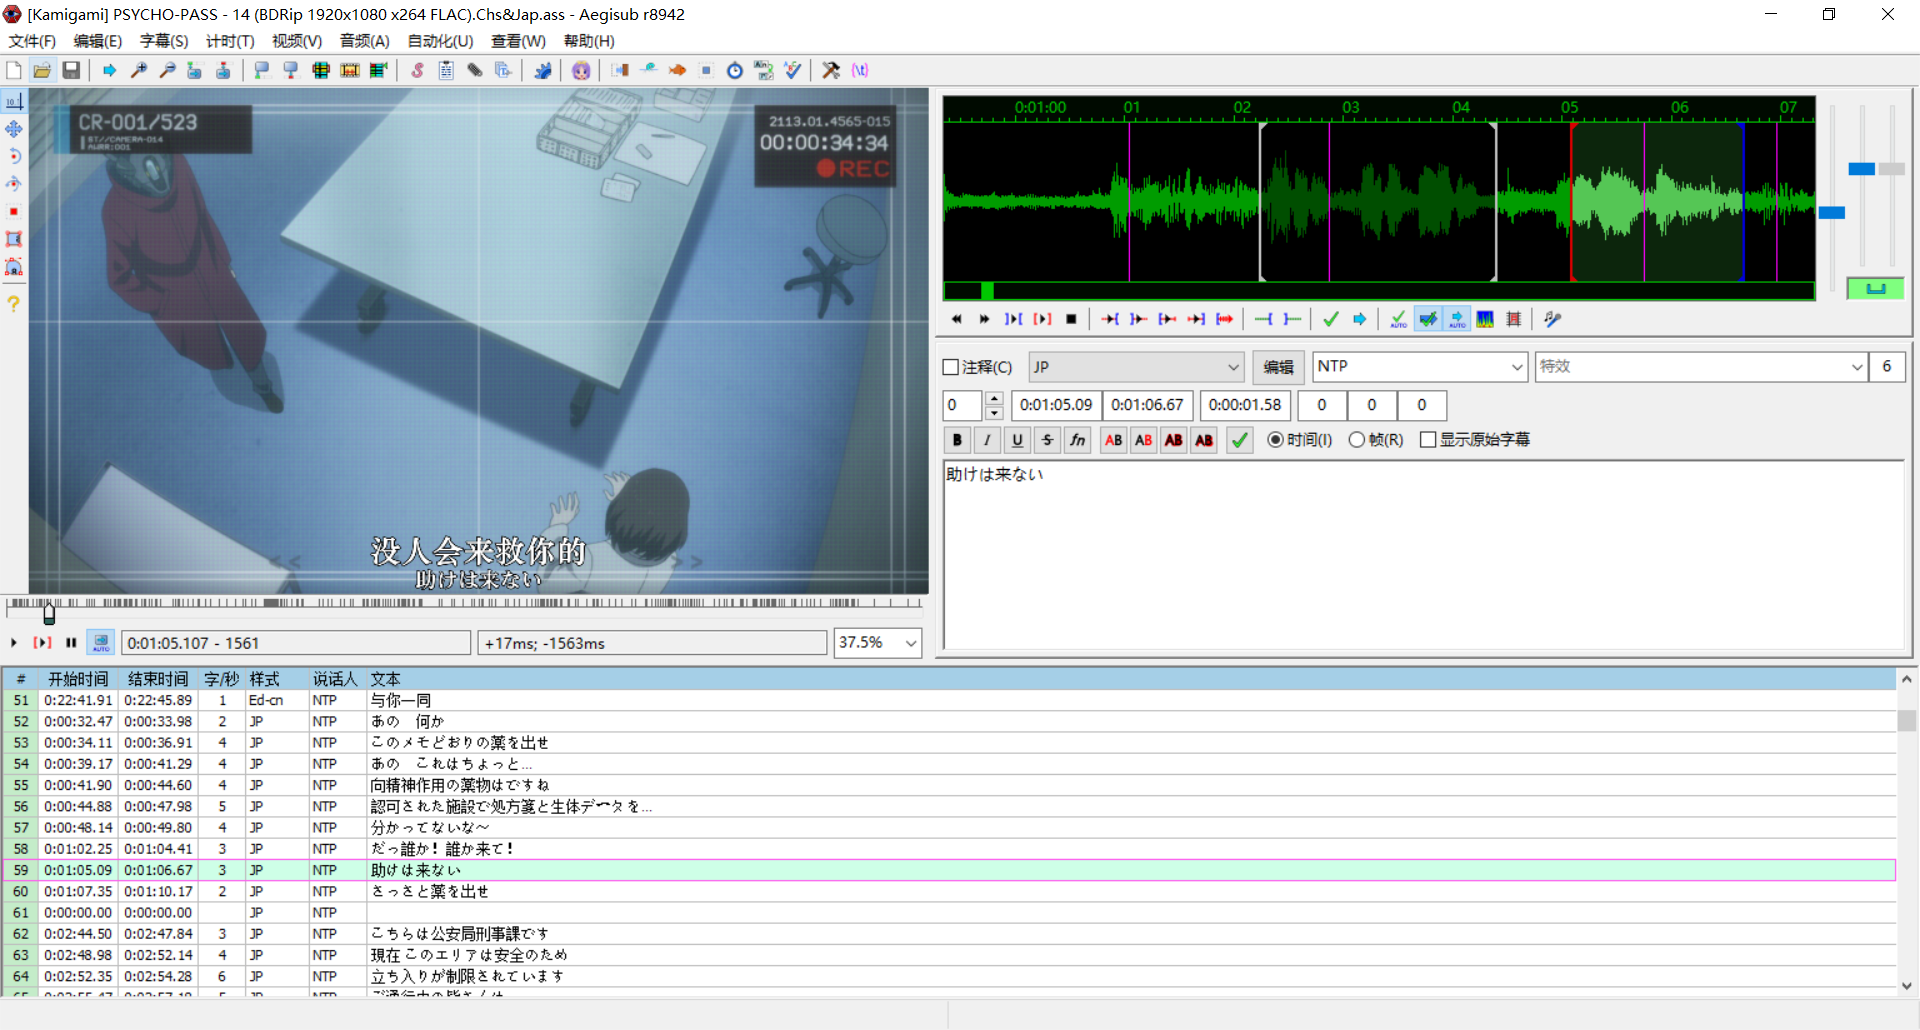Increase layer number with up stepper
The height and width of the screenshot is (1030, 1920).
(x=994, y=398)
